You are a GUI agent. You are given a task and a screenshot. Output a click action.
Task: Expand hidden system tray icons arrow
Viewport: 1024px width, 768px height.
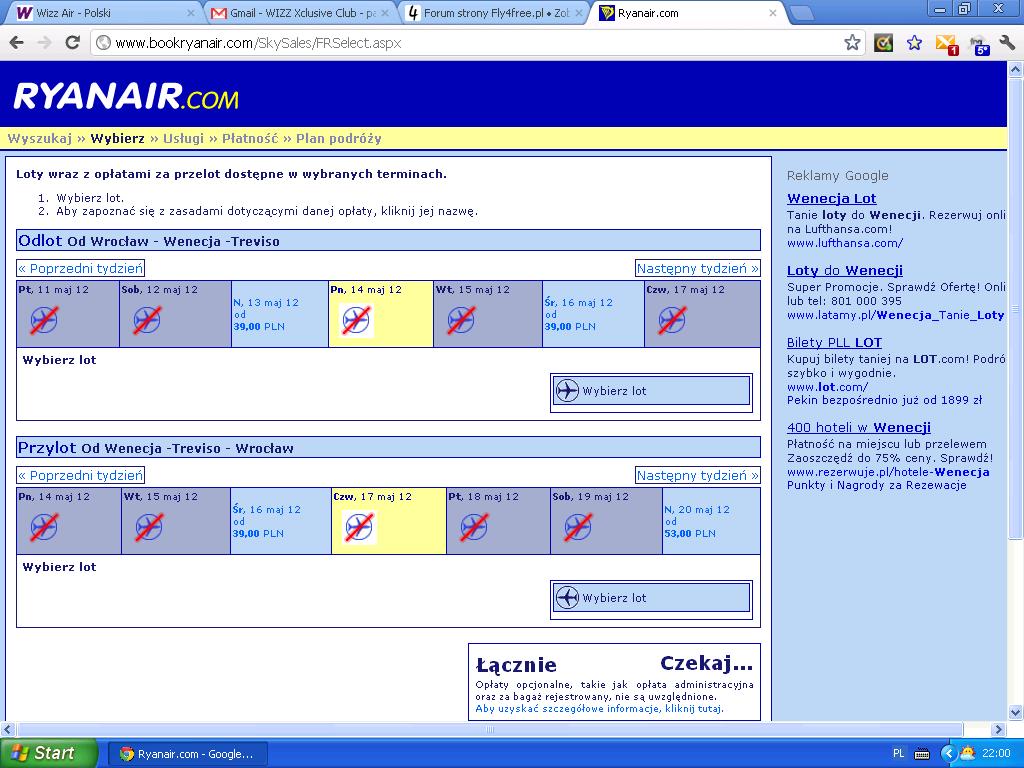[x=948, y=754]
